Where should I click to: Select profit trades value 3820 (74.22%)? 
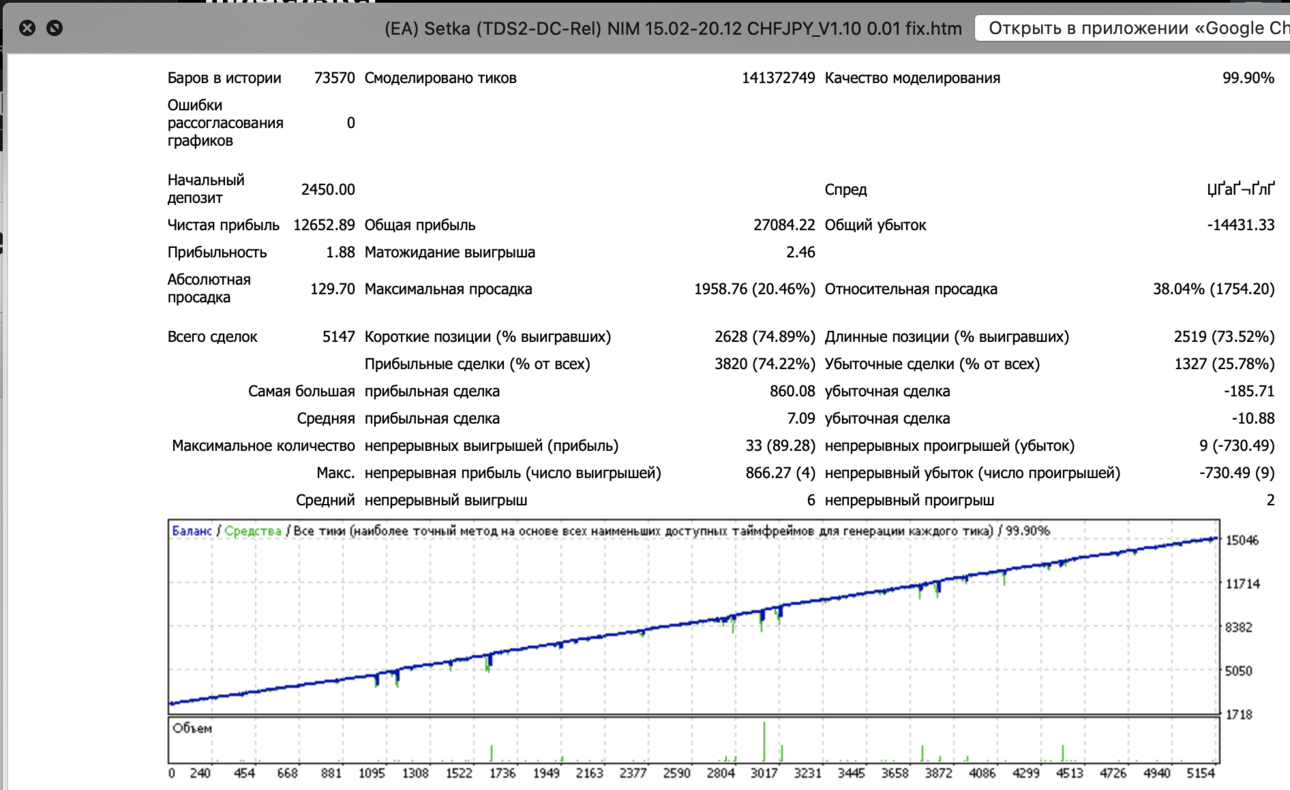(x=765, y=364)
